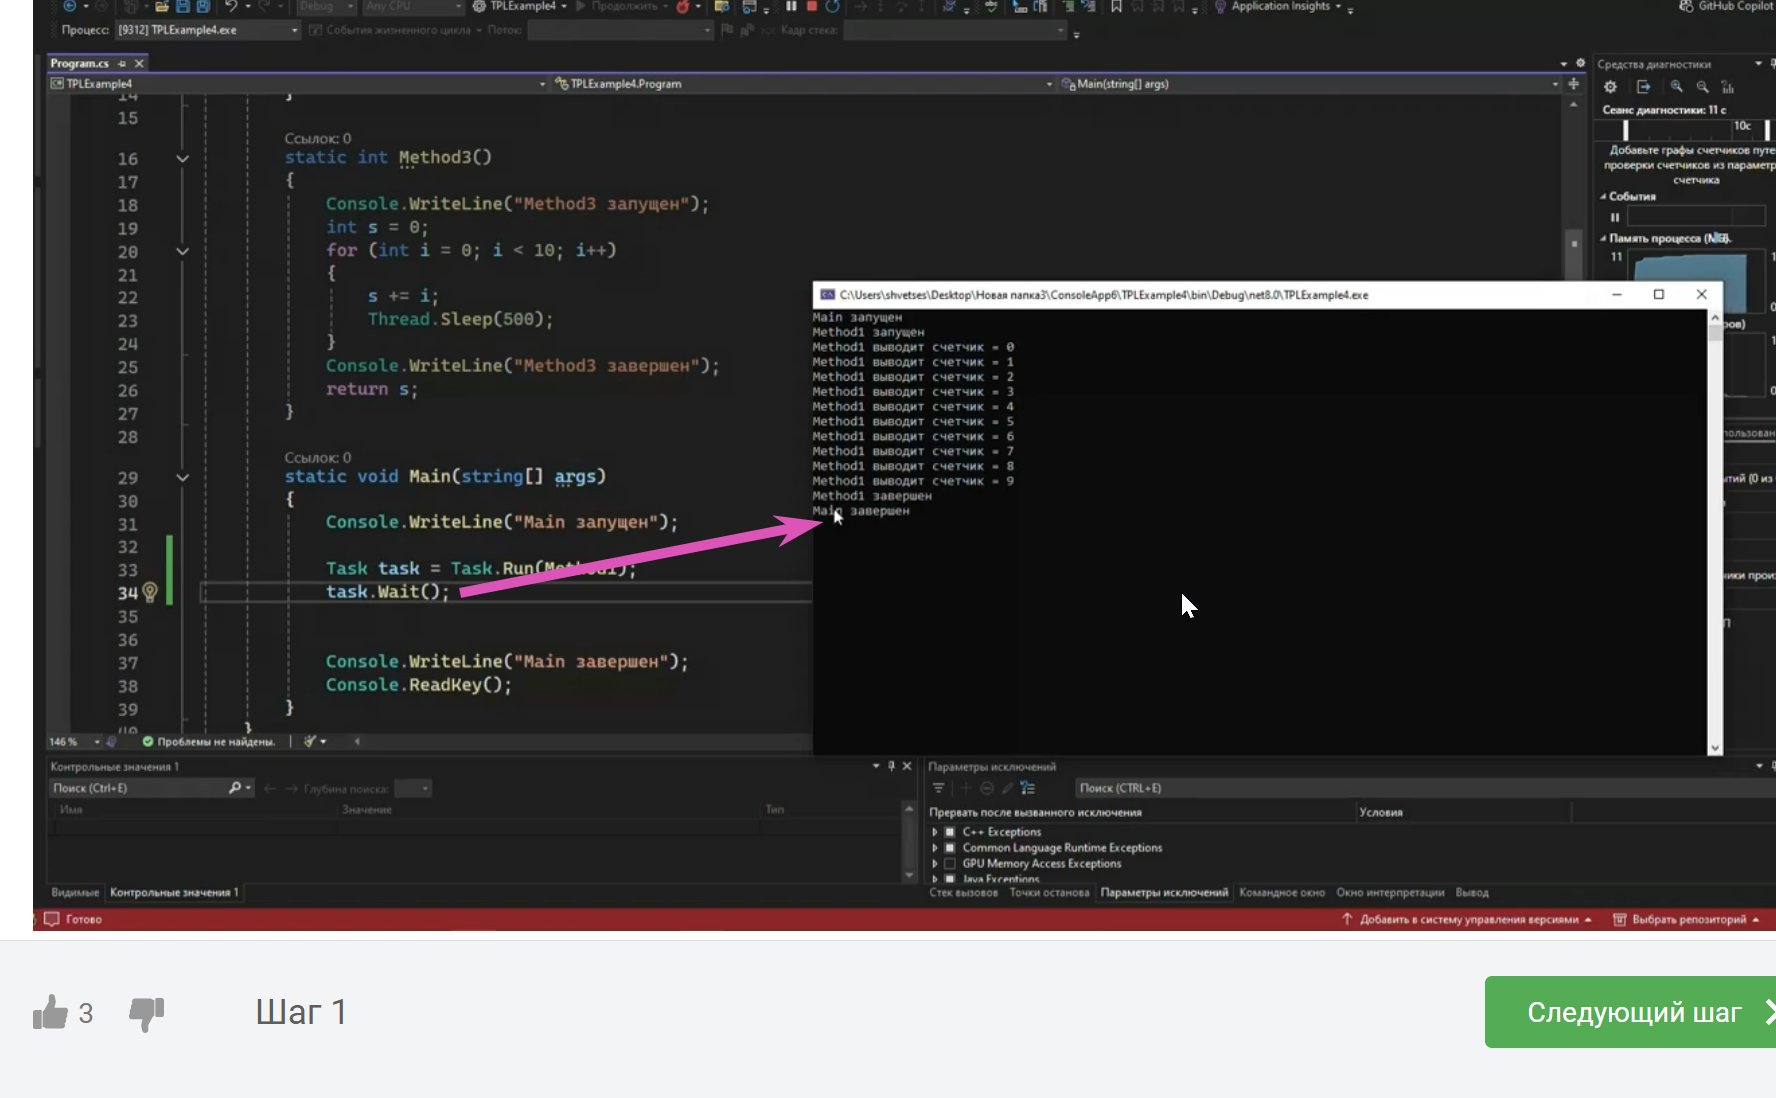Click the thumbs up like icon
This screenshot has width=1776, height=1098.
coord(50,1013)
